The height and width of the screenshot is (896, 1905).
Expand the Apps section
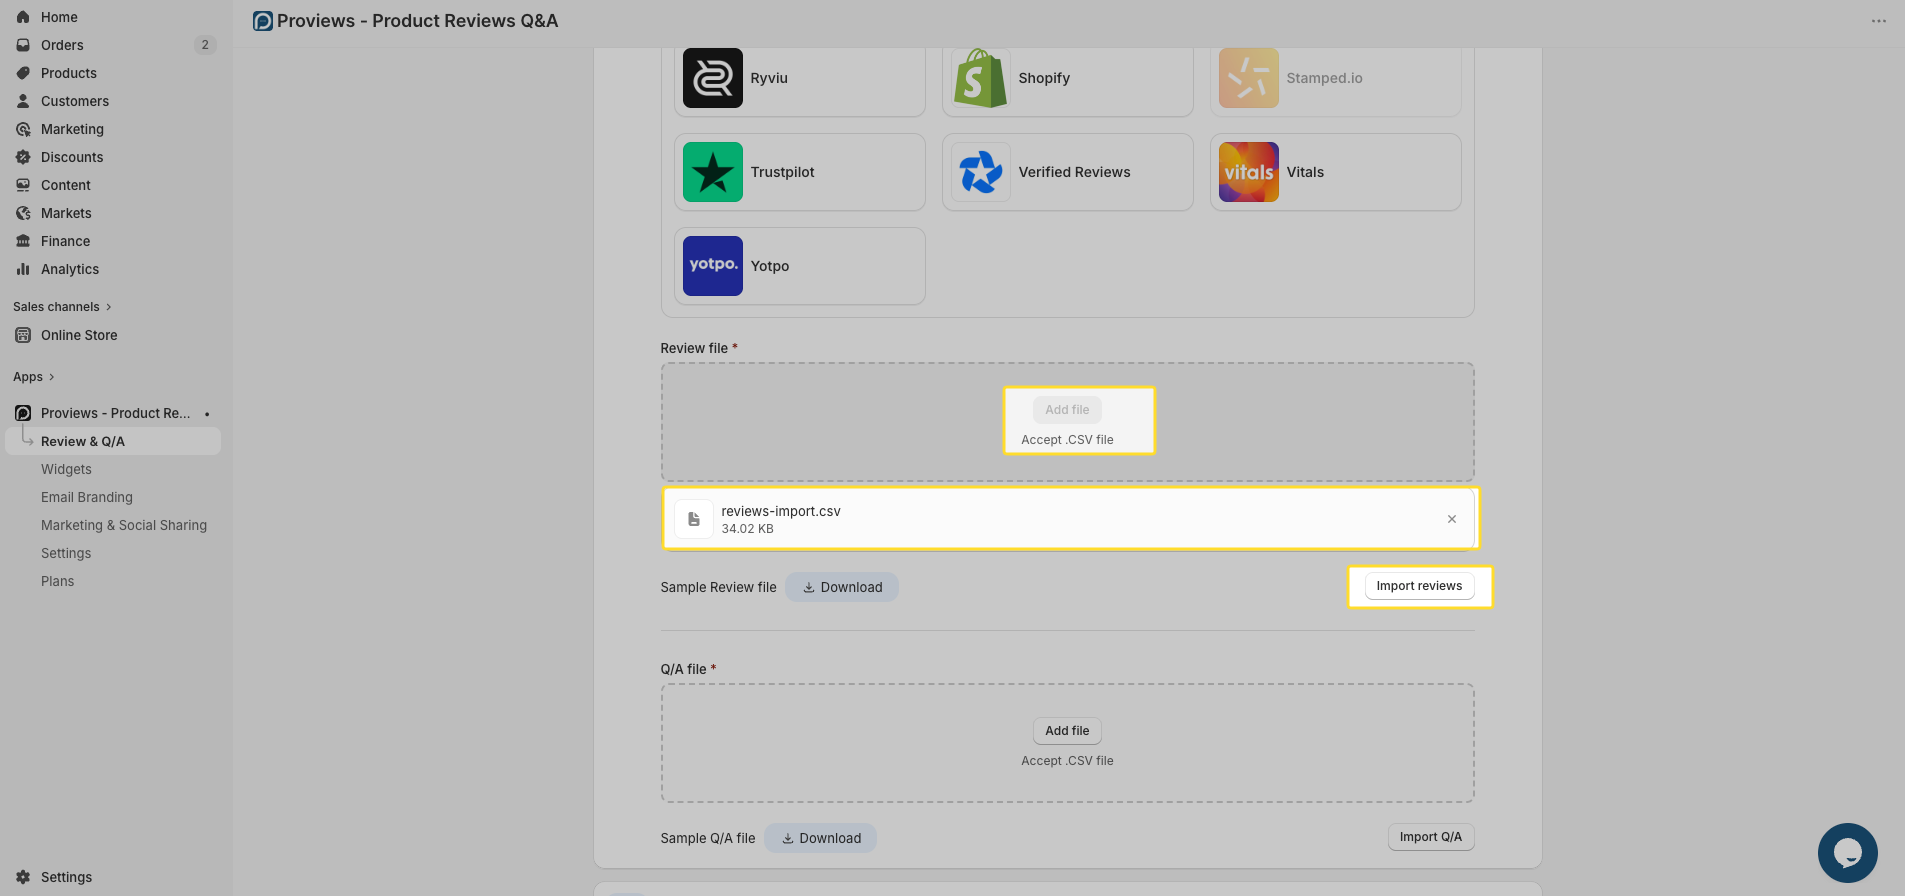coord(34,377)
